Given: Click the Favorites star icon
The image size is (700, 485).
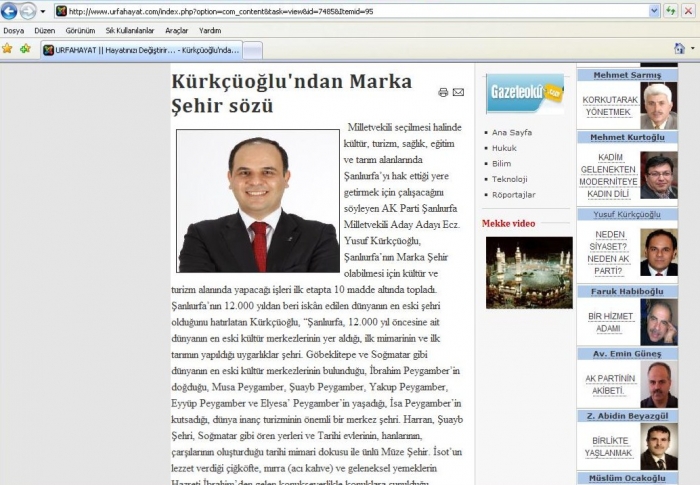Looking at the screenshot, I should pos(7,48).
